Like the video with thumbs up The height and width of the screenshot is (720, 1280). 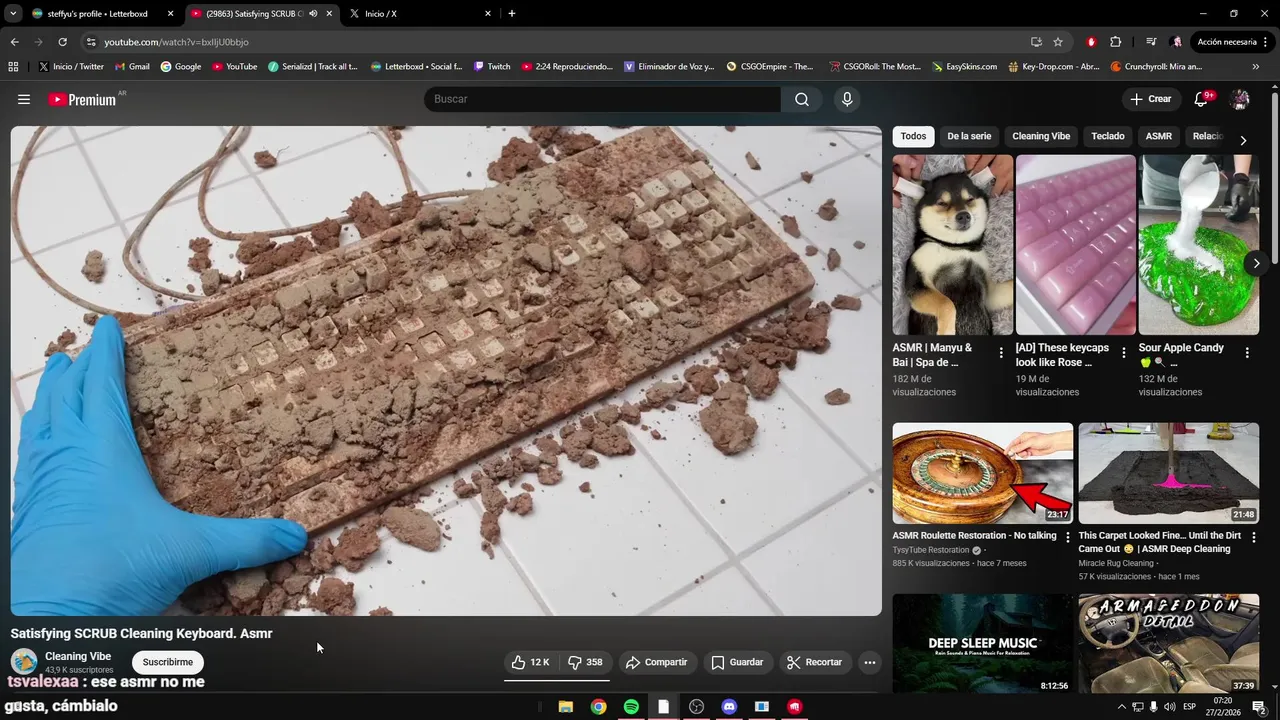tap(531, 662)
